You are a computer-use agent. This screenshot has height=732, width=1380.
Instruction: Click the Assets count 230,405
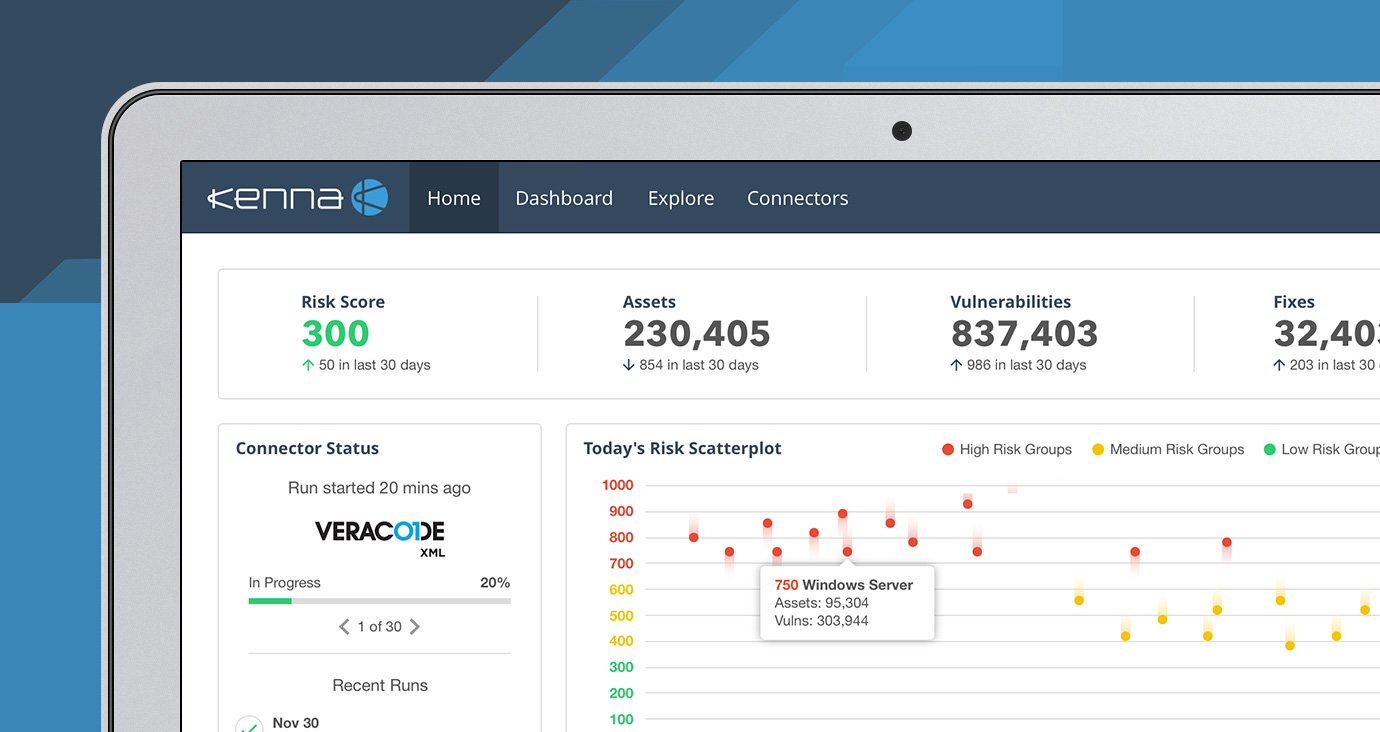tap(697, 333)
